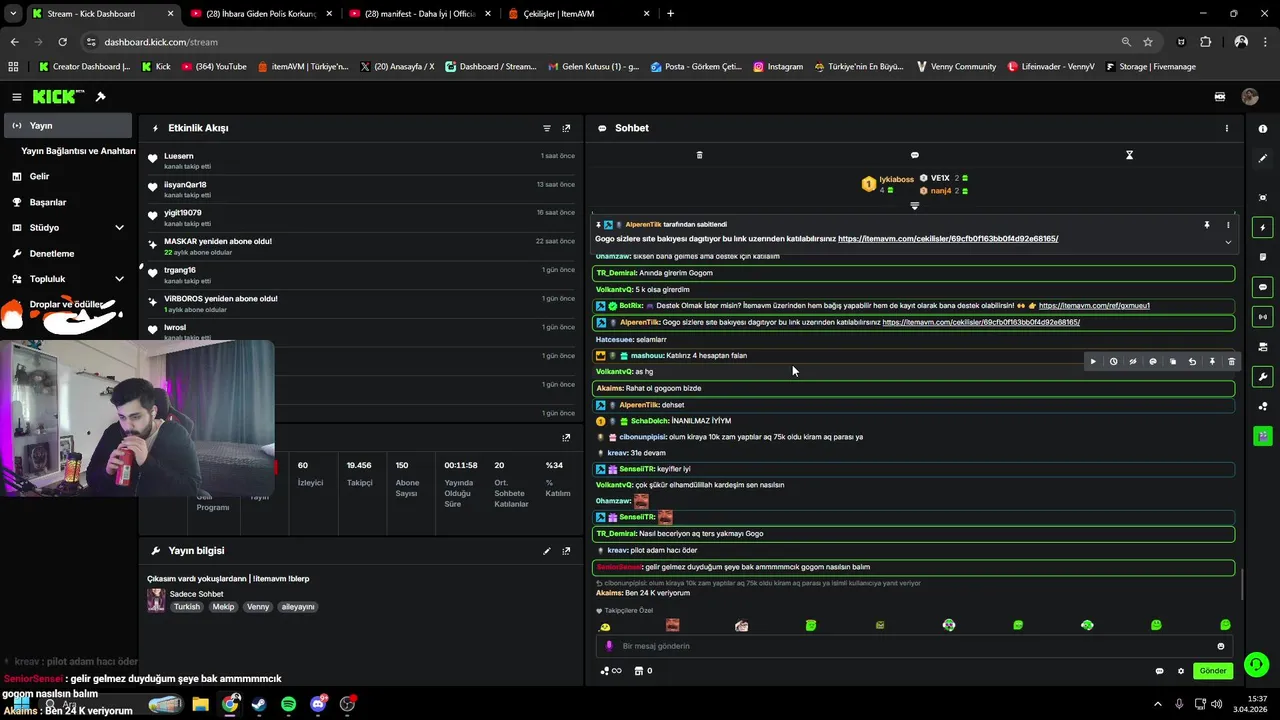Click the timeout clock icon on message
The height and width of the screenshot is (720, 1280).
(x=1113, y=361)
